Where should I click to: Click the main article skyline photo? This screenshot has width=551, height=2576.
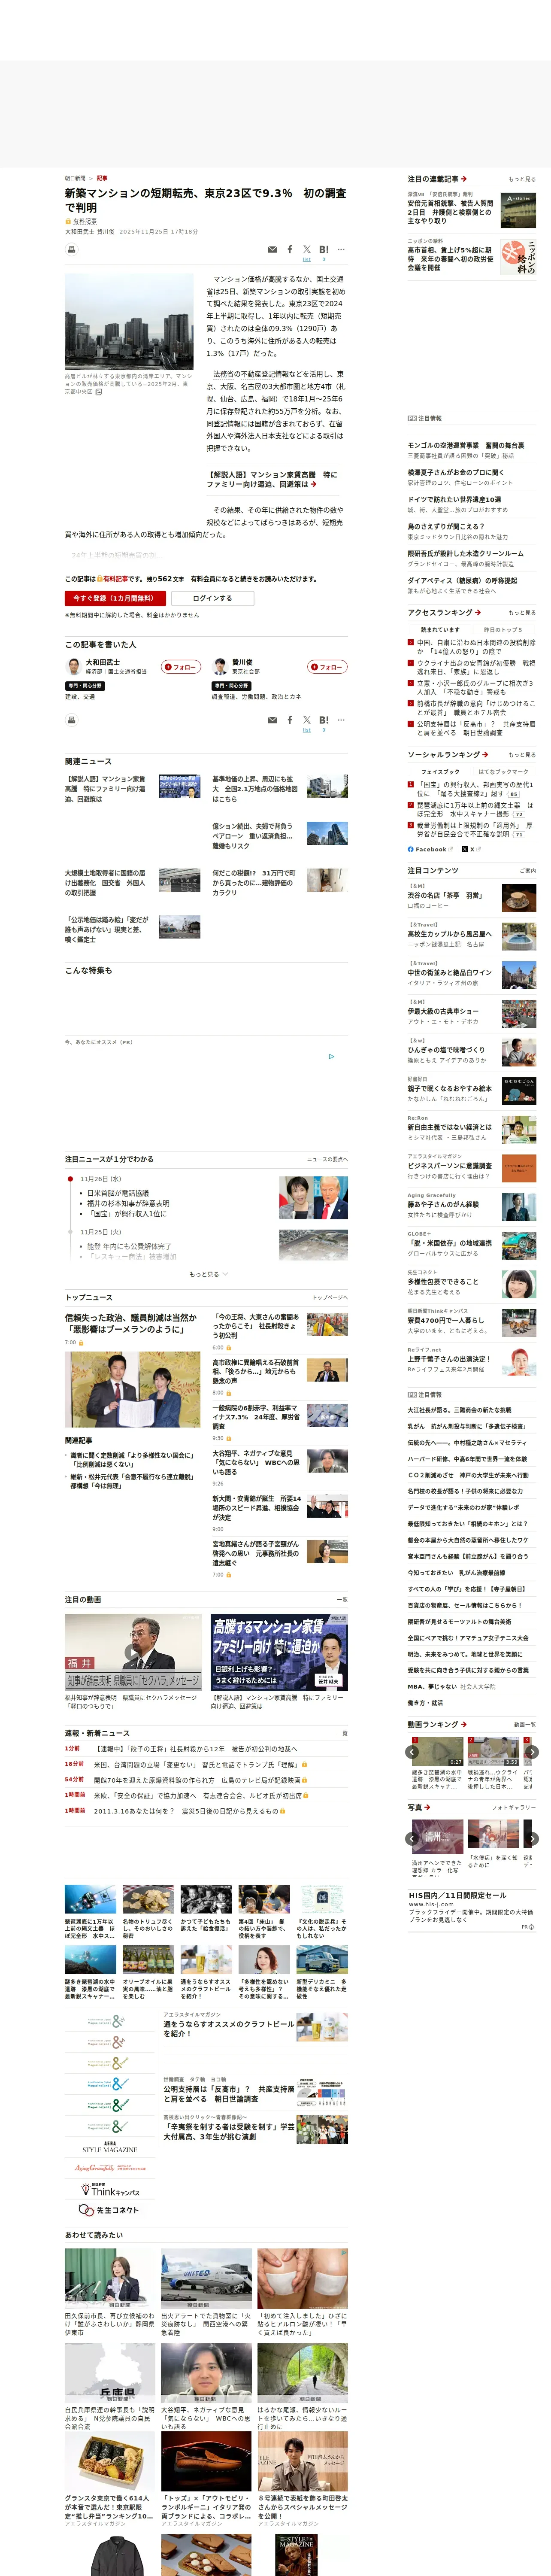pyautogui.click(x=129, y=321)
